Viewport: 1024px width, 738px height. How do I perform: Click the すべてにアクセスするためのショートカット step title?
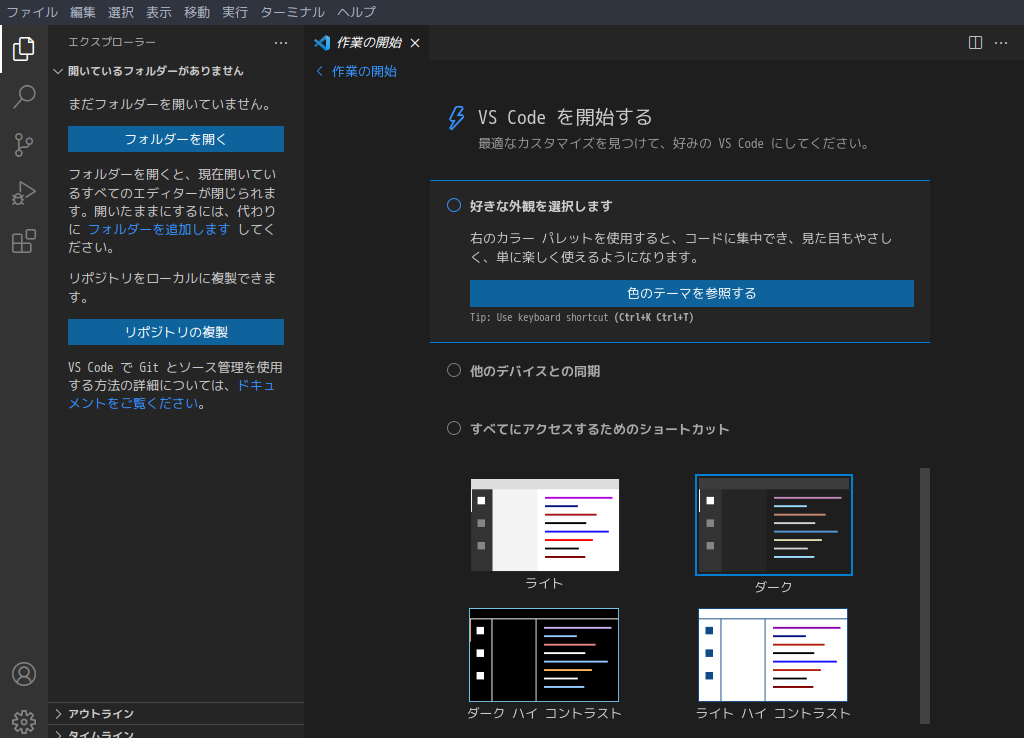(600, 429)
